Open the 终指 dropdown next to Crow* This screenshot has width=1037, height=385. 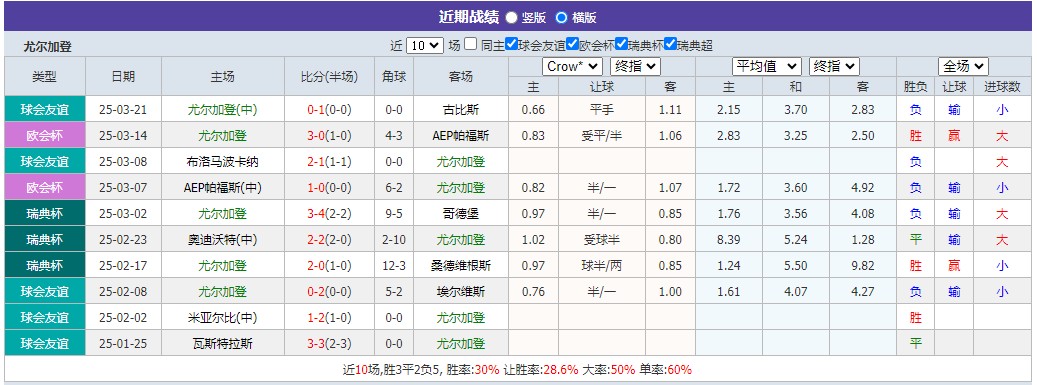click(x=635, y=66)
